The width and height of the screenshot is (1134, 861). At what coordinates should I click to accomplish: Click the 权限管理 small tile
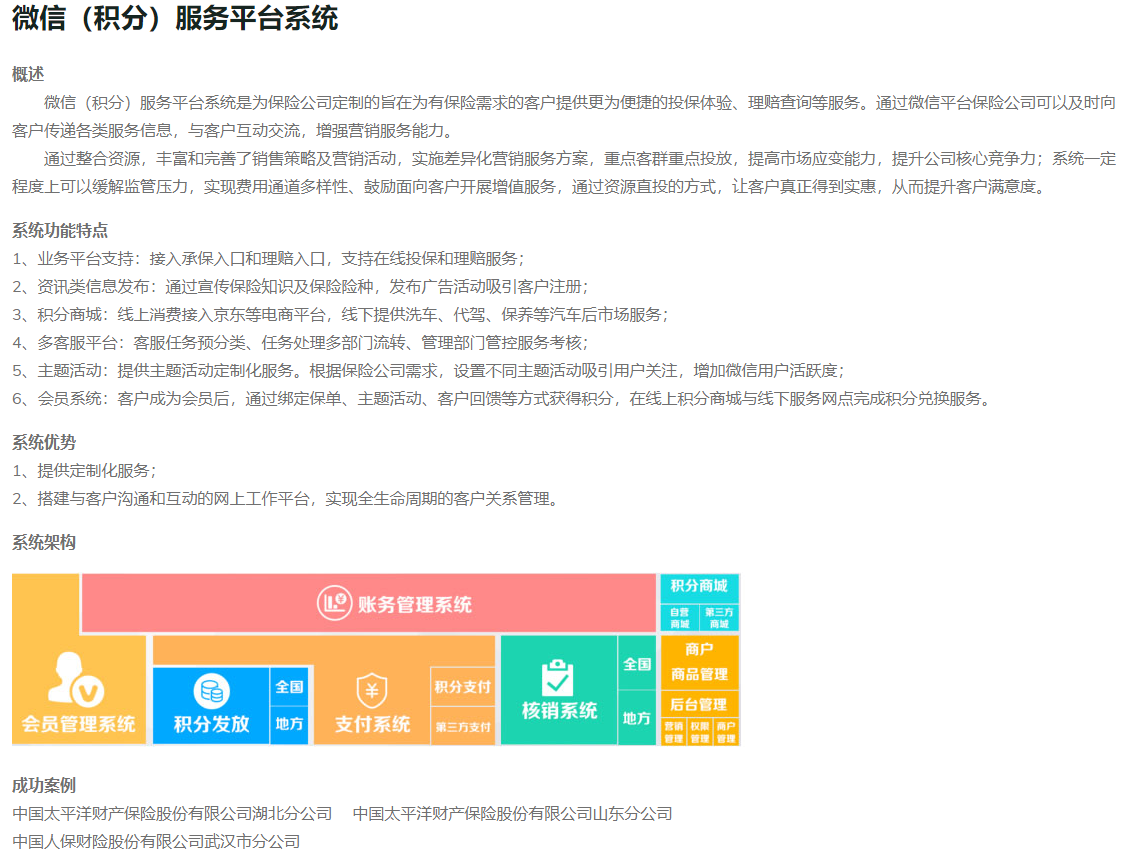point(699,733)
